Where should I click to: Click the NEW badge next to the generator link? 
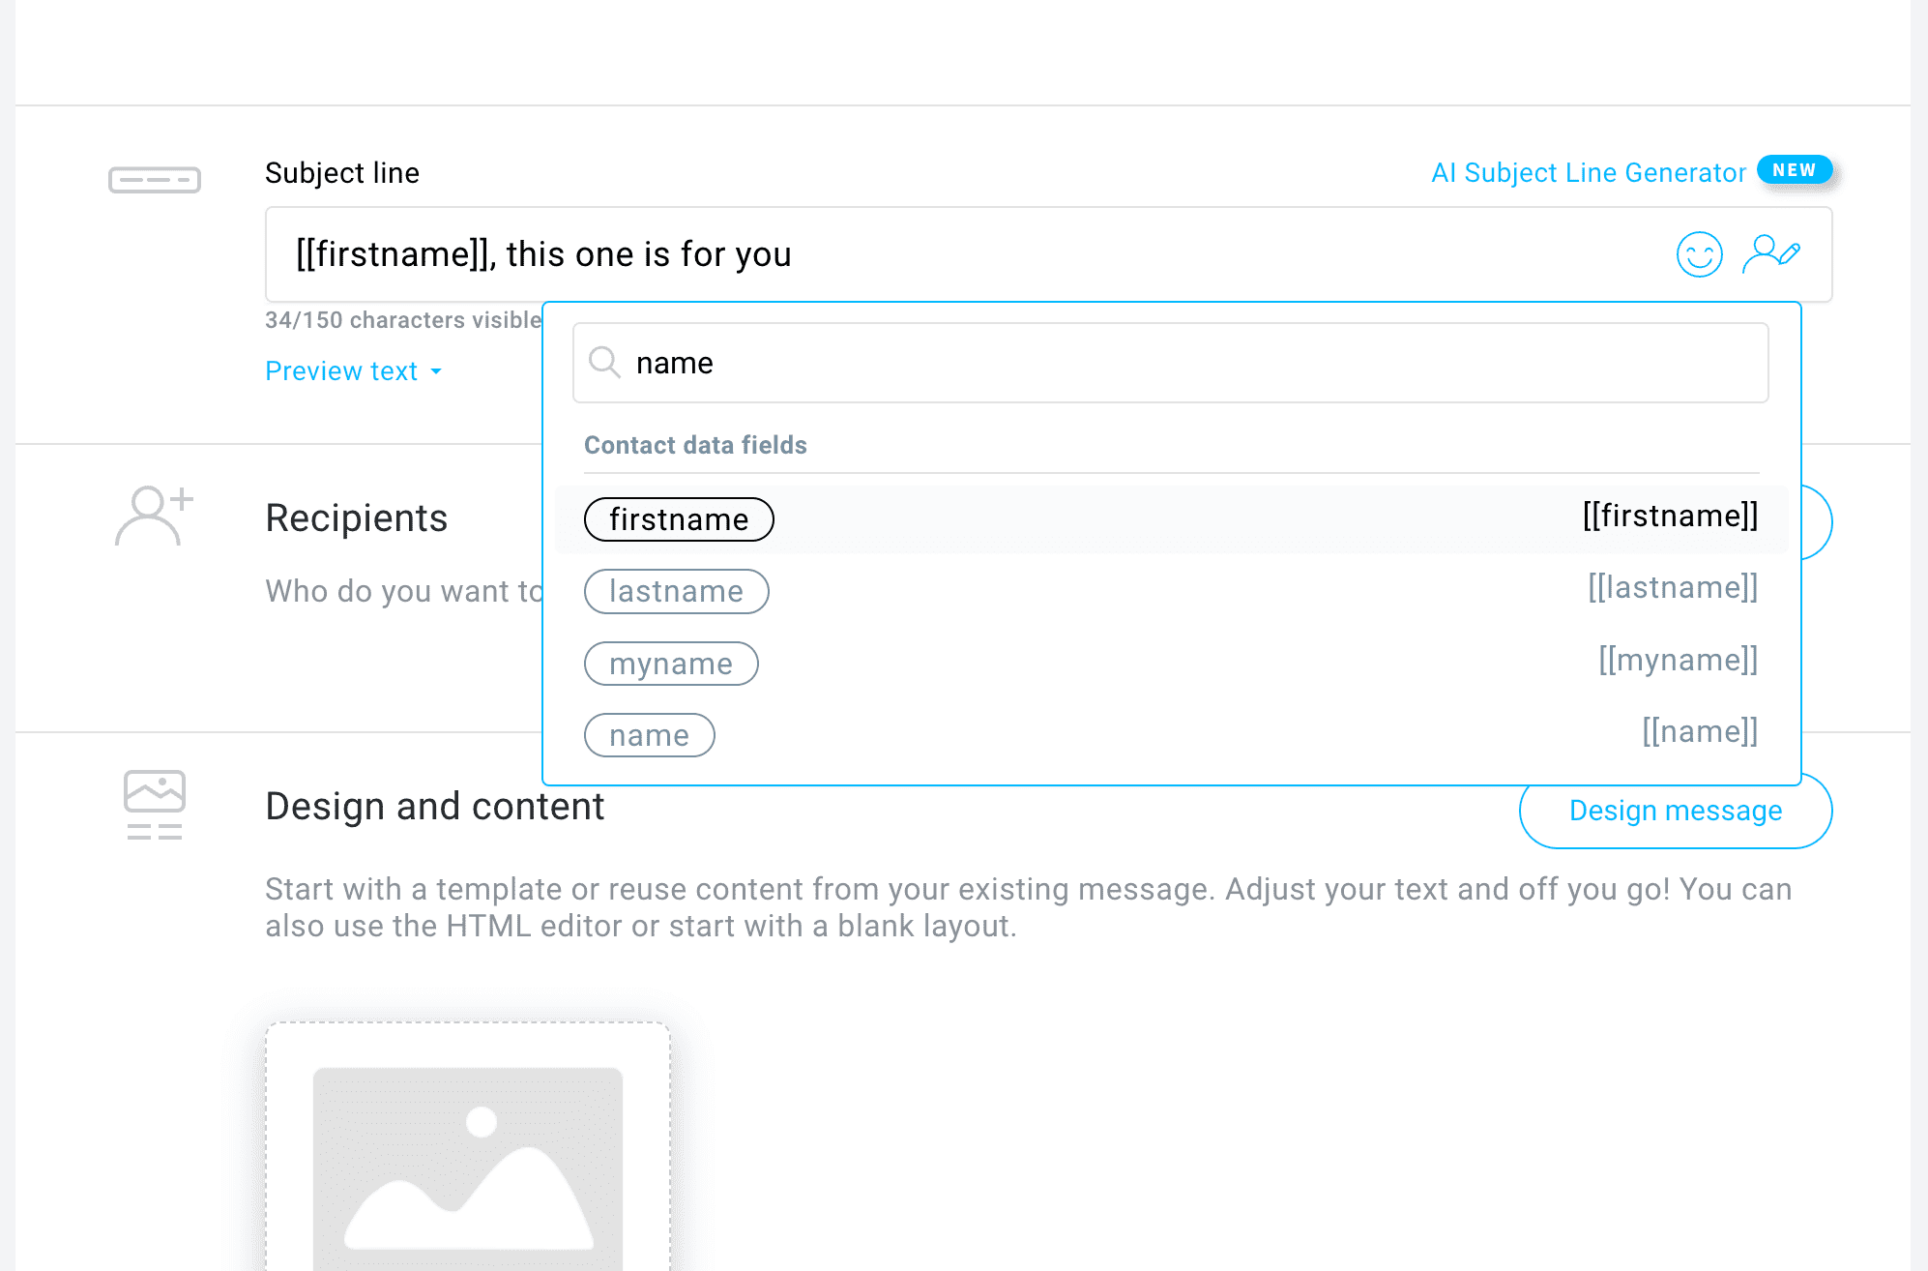coord(1794,170)
